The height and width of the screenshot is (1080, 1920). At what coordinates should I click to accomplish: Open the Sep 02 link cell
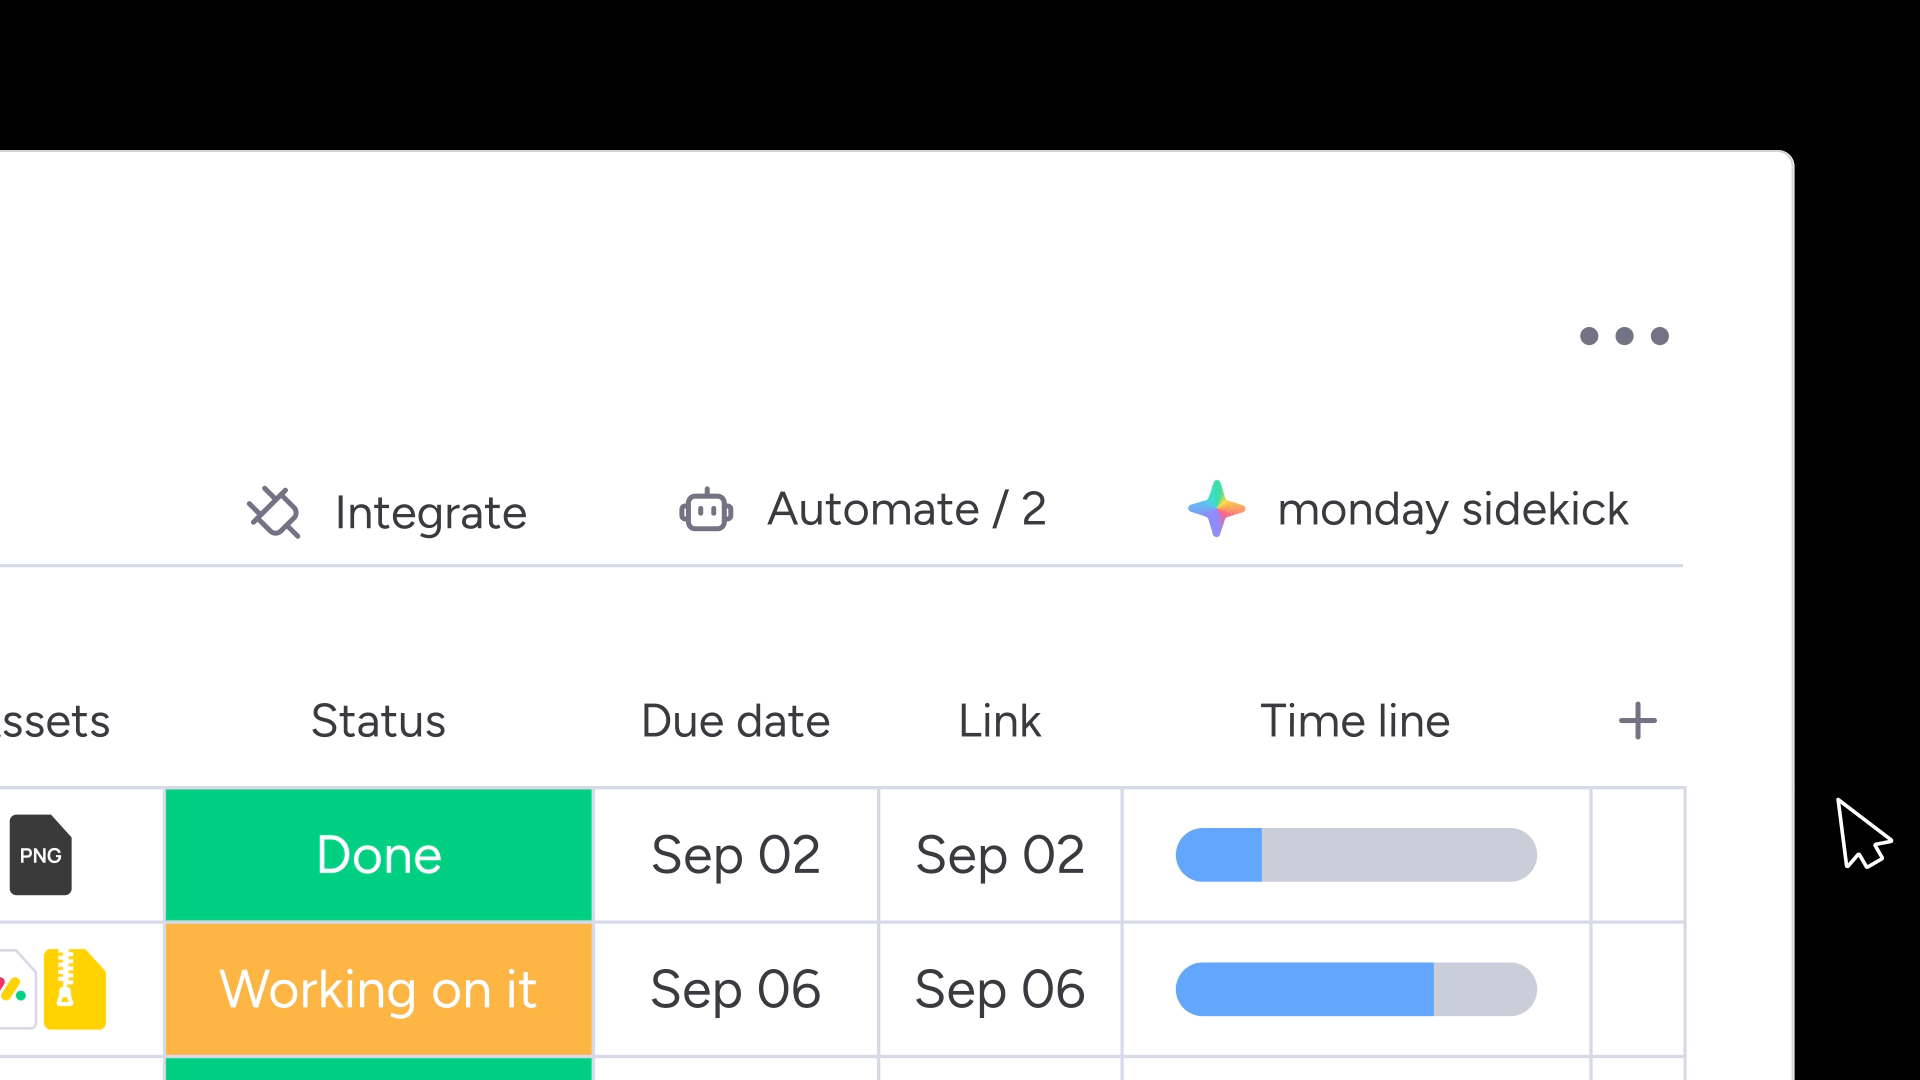[1000, 855]
